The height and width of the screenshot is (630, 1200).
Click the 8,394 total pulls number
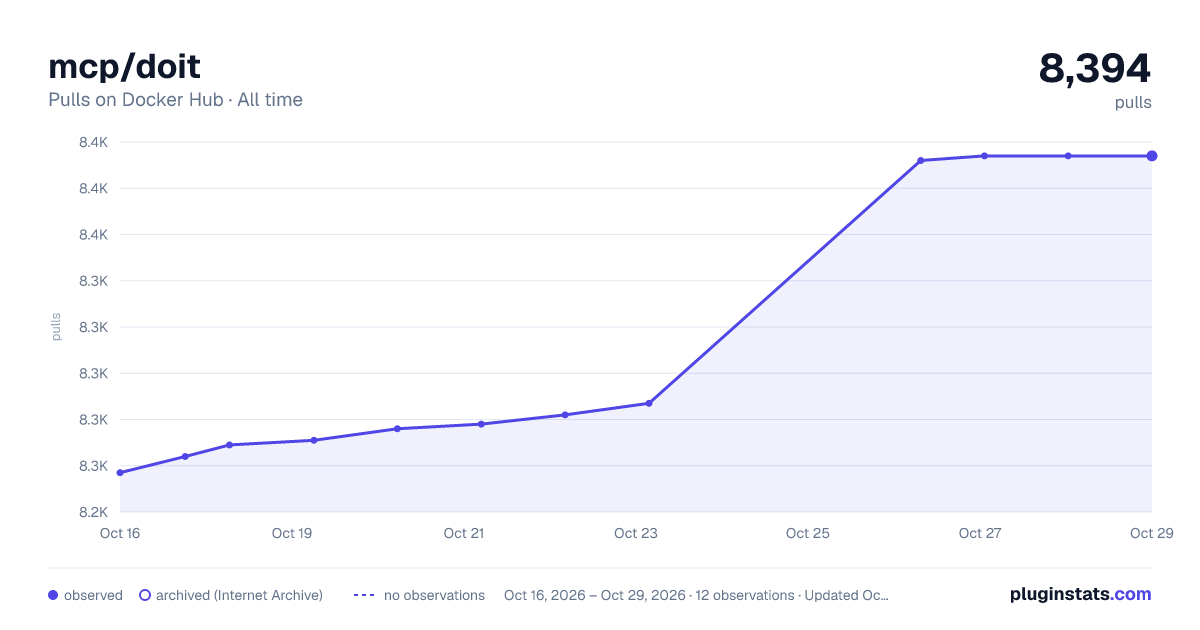click(1095, 68)
